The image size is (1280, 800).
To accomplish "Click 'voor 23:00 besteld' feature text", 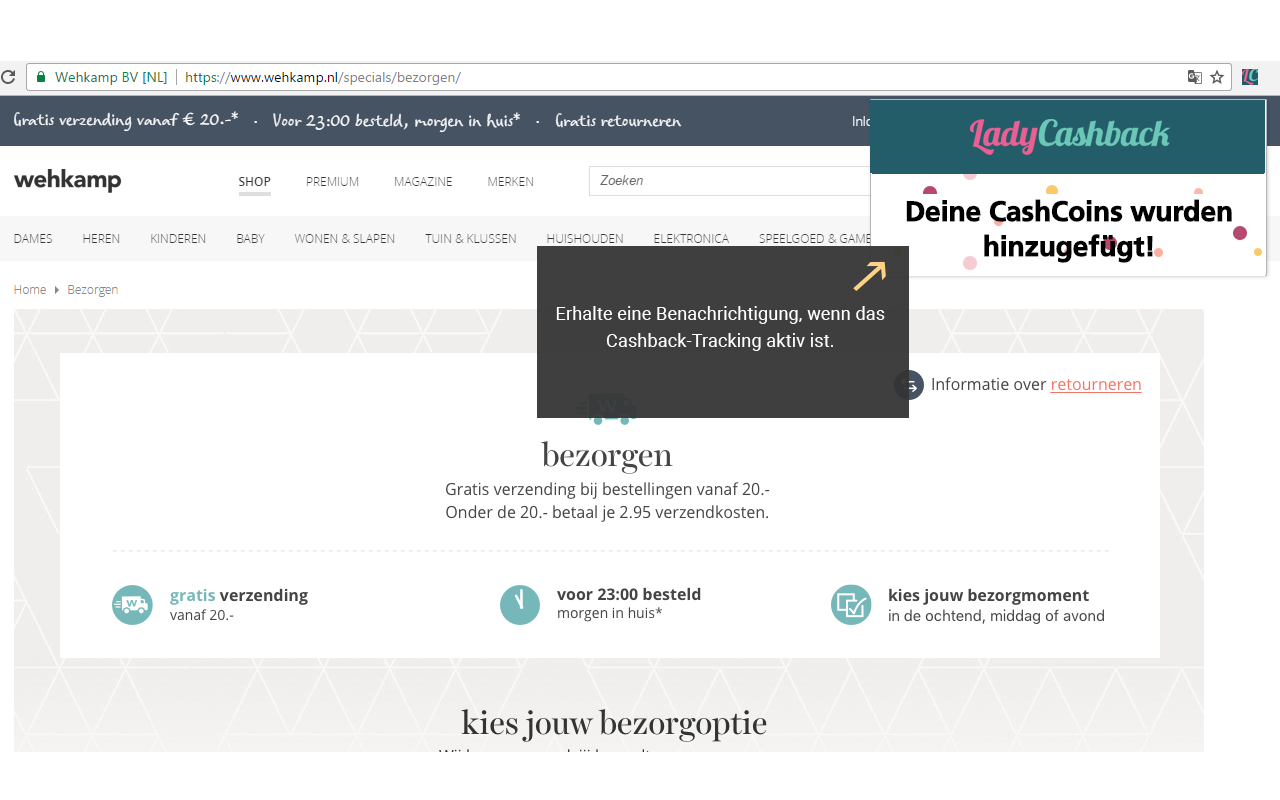I will pyautogui.click(x=629, y=594).
